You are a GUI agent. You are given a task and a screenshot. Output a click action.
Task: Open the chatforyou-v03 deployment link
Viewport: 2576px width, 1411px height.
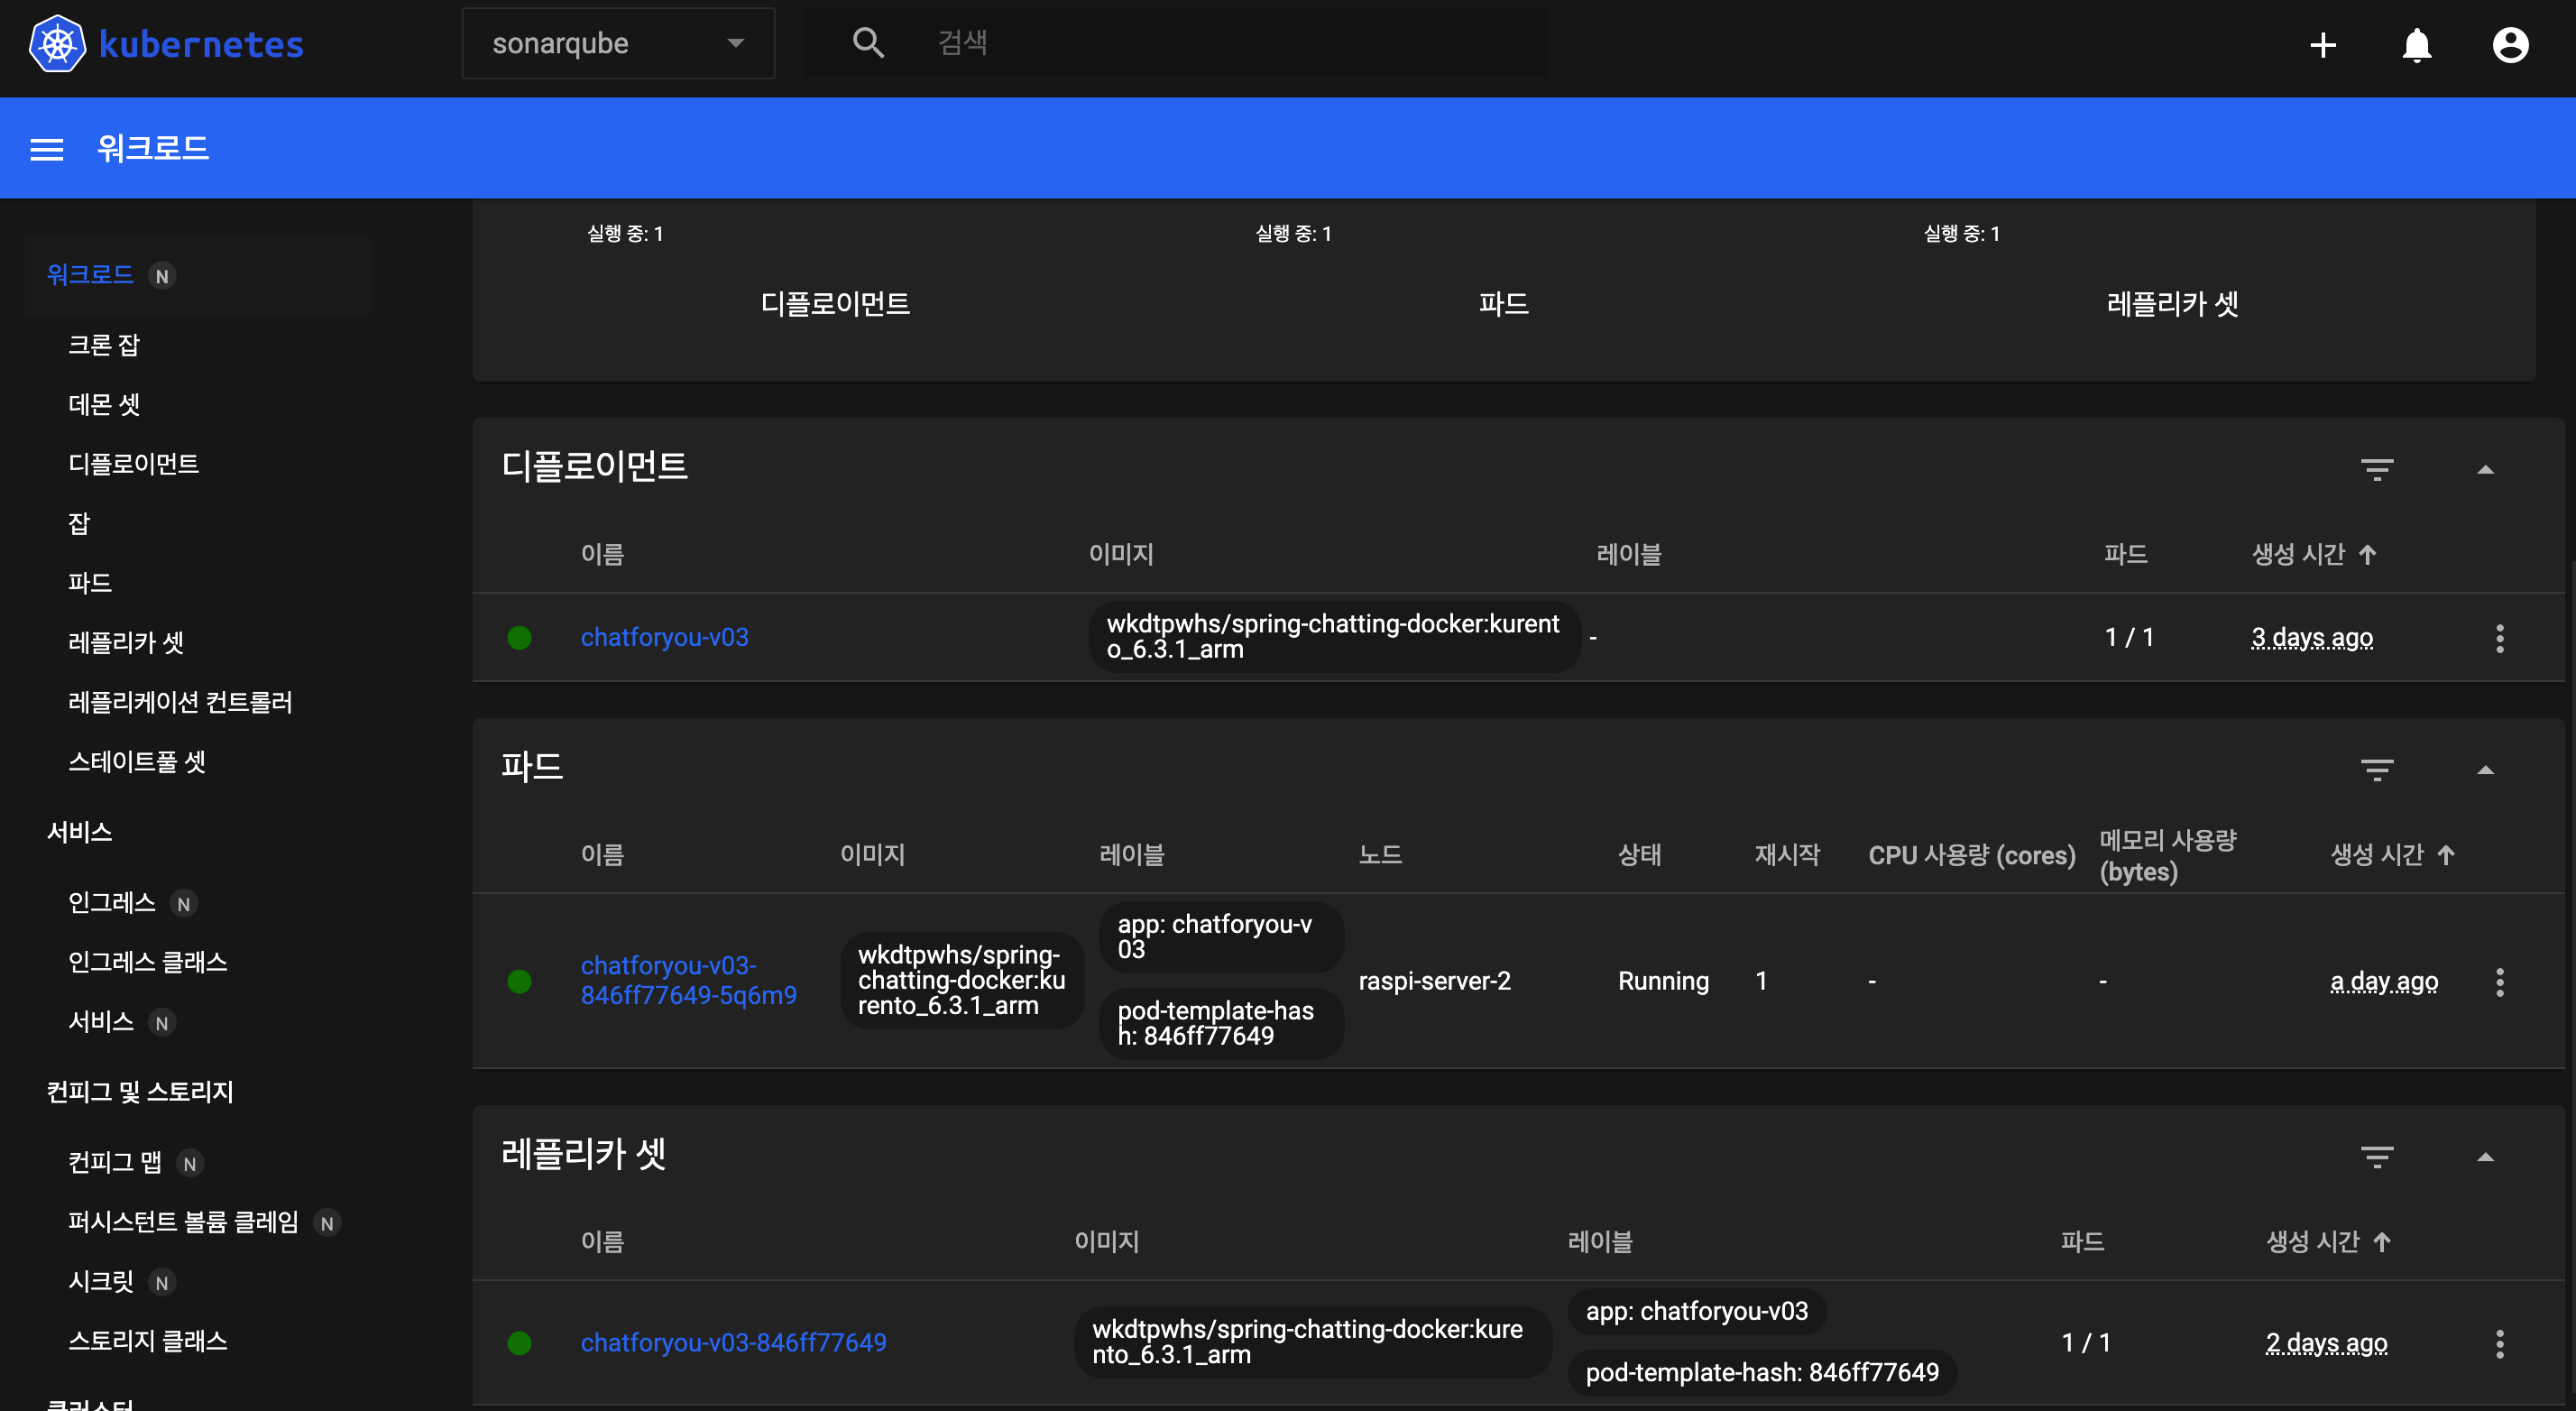click(x=664, y=637)
